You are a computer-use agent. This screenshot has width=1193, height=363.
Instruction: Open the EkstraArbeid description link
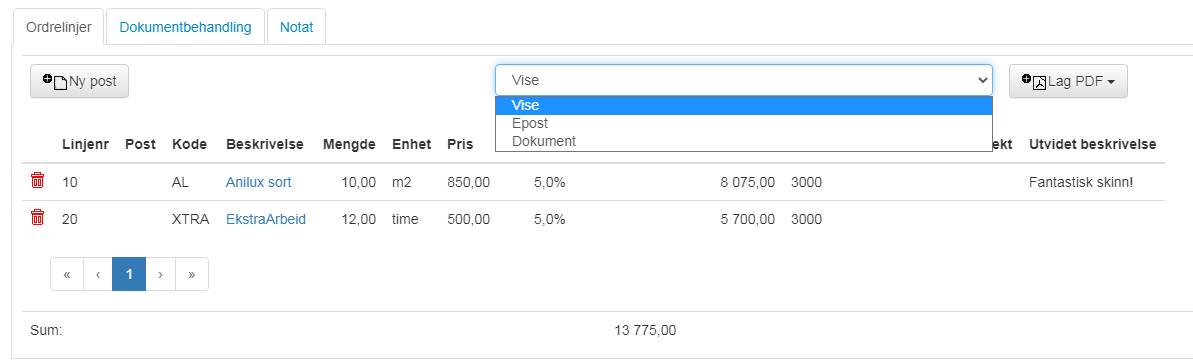point(266,219)
